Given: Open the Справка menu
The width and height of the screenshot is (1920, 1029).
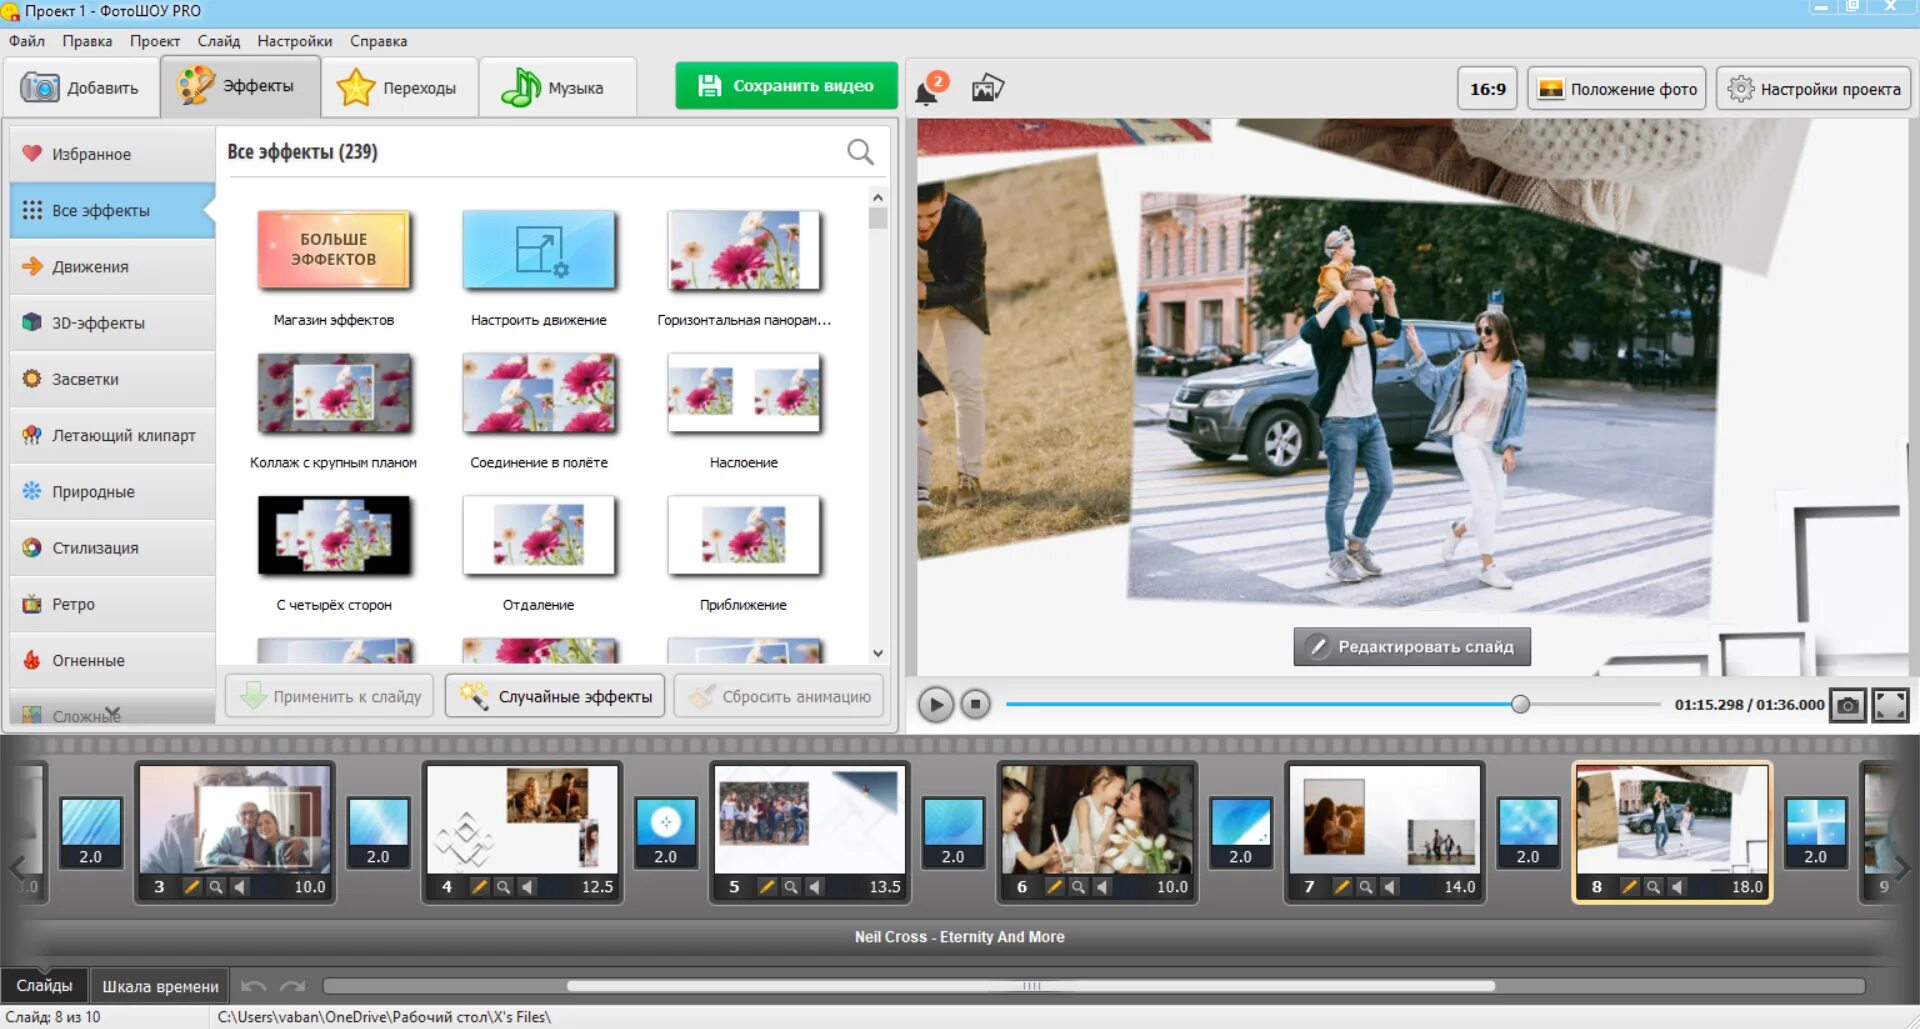Looking at the screenshot, I should coord(378,41).
